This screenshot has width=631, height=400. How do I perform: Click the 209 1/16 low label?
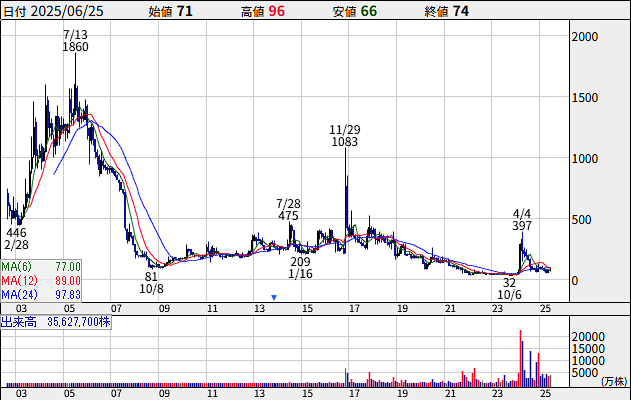coord(301,268)
